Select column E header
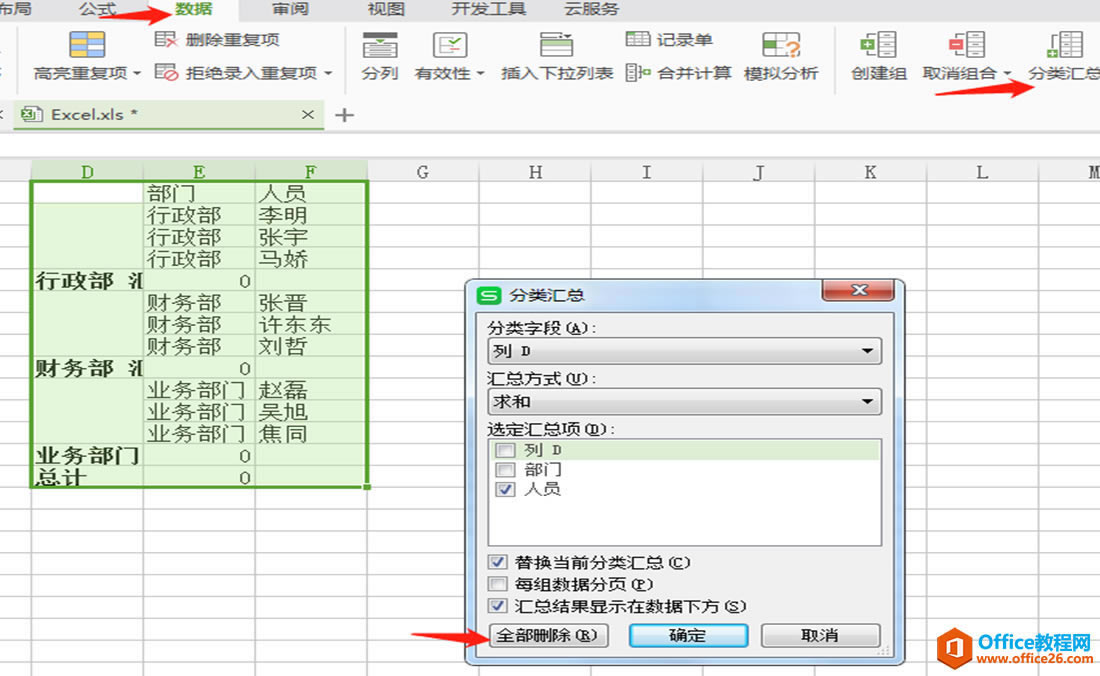 199,171
